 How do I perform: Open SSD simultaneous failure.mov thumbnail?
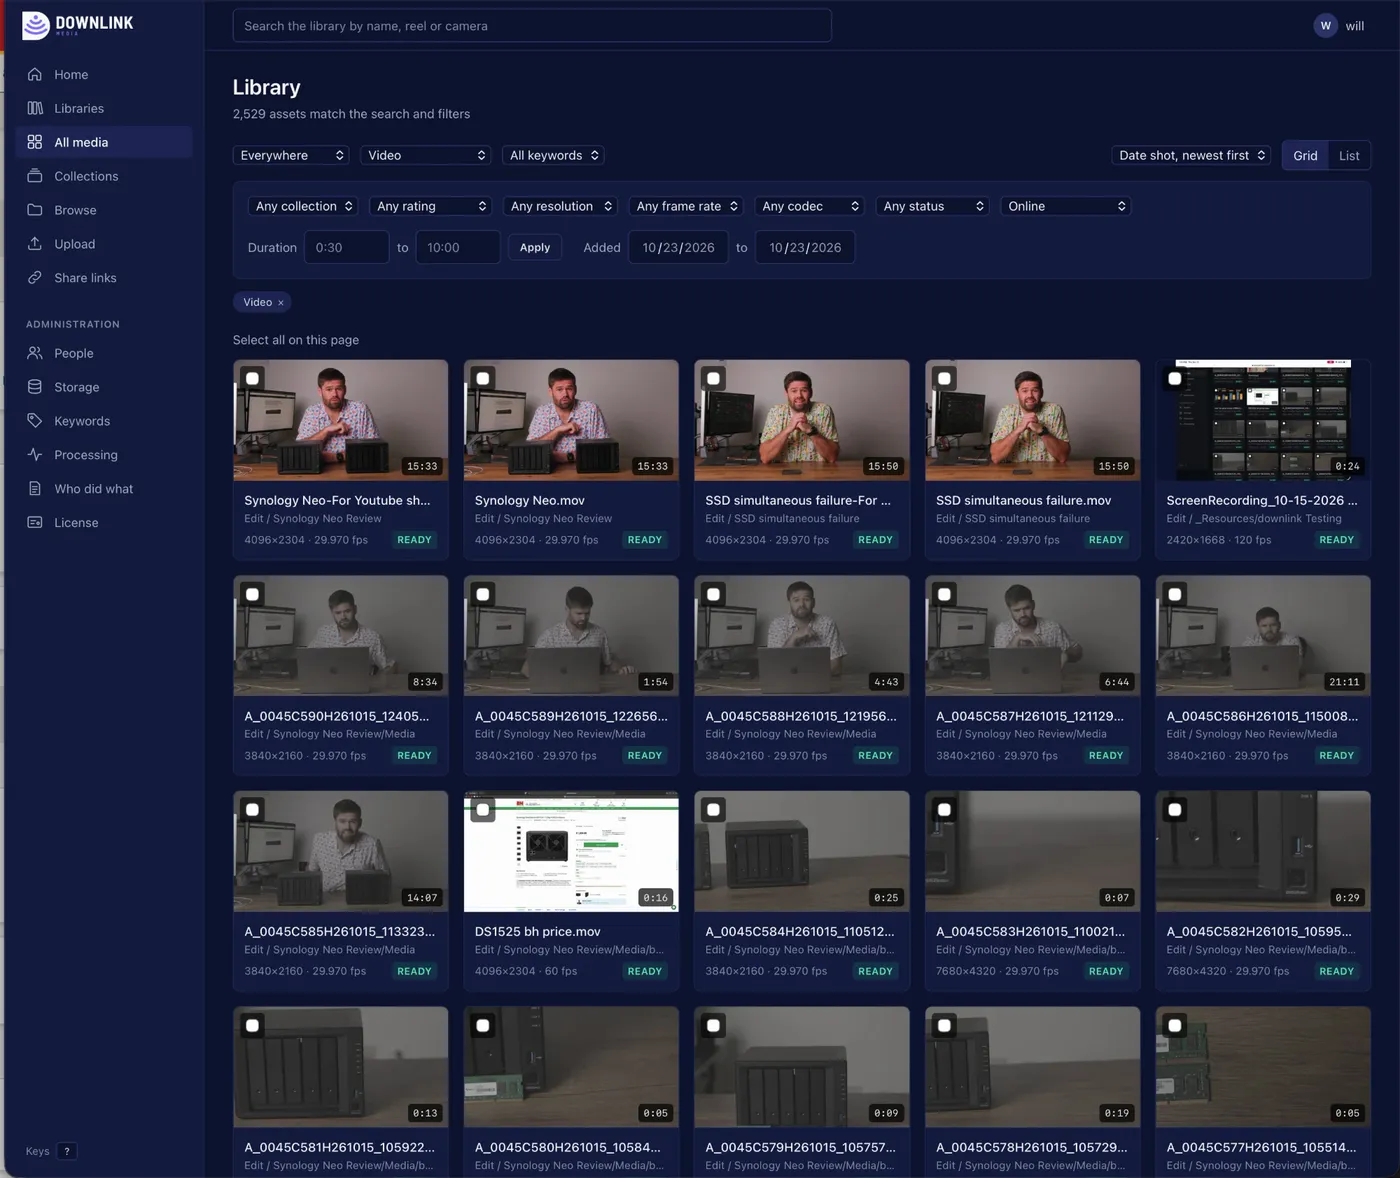pos(1033,420)
